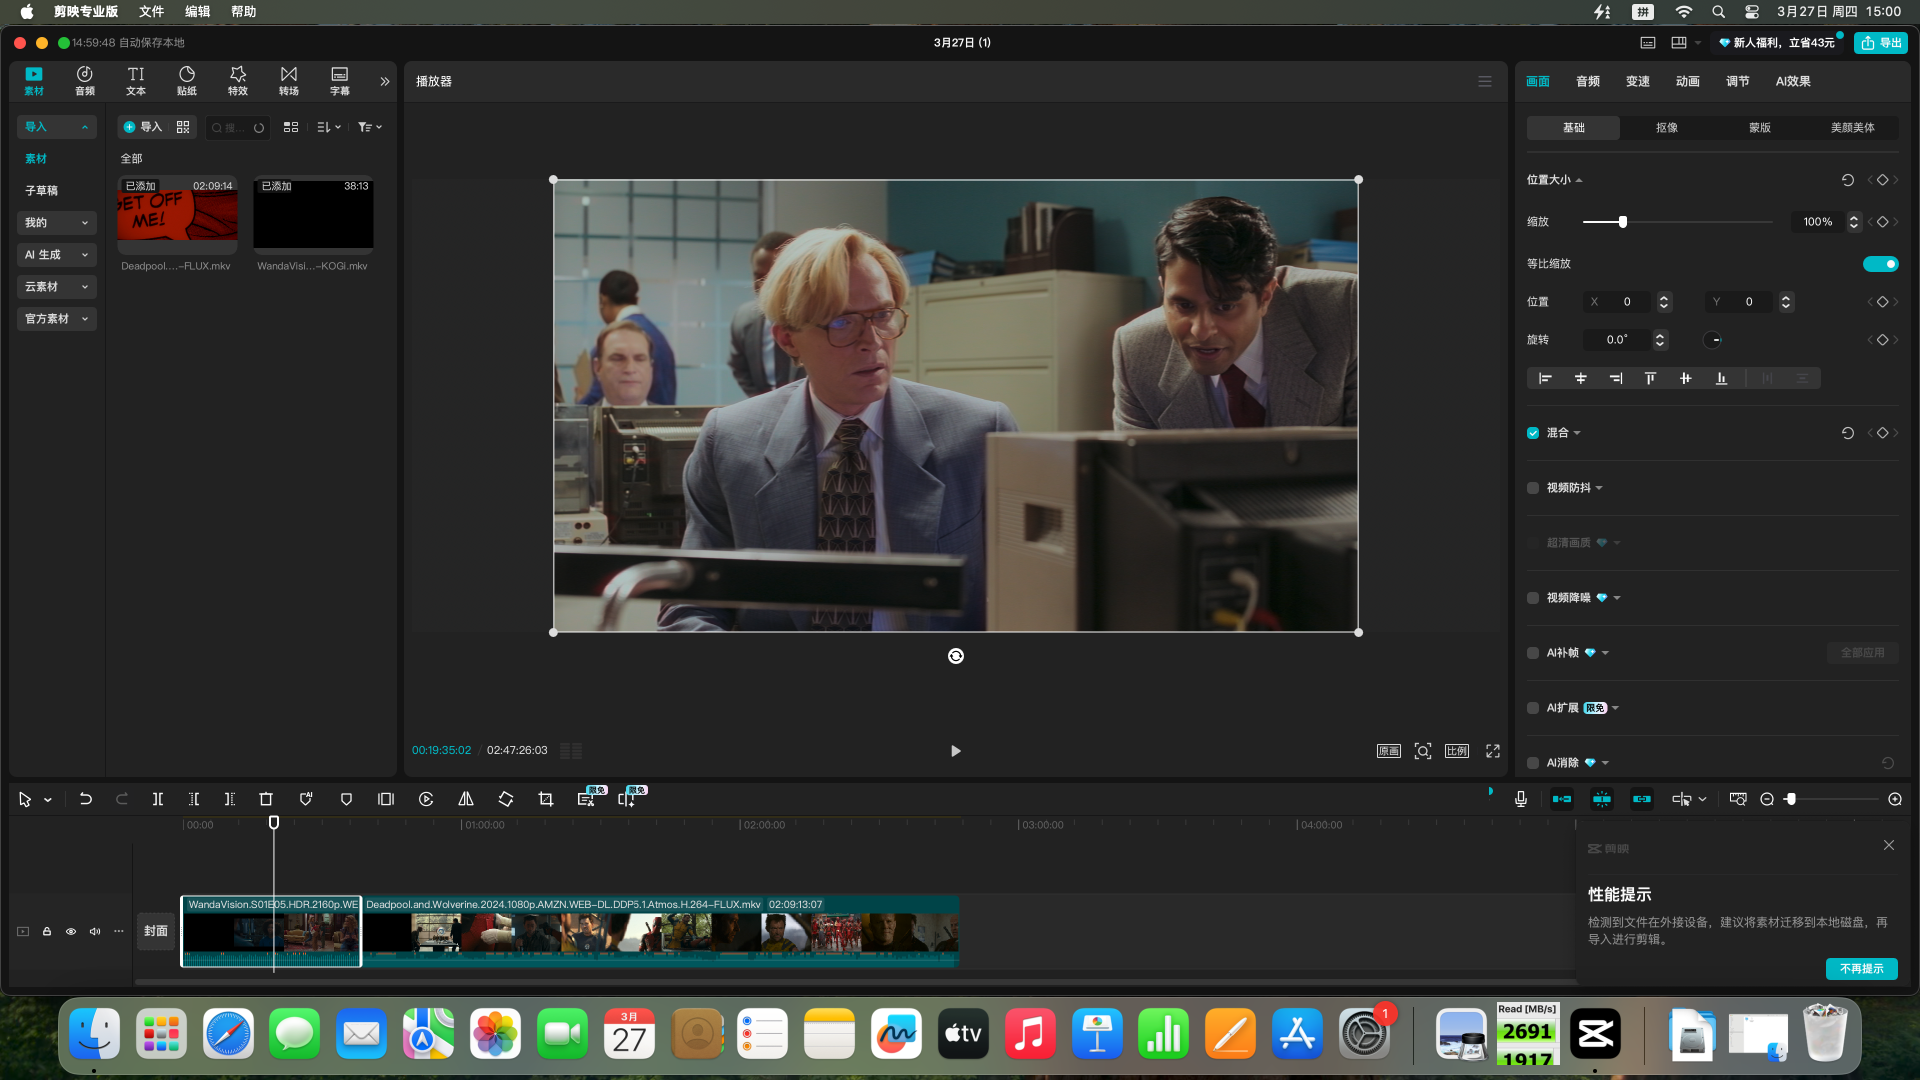The width and height of the screenshot is (1920, 1080).
Task: Click the 导出 export button
Action: (x=1881, y=43)
